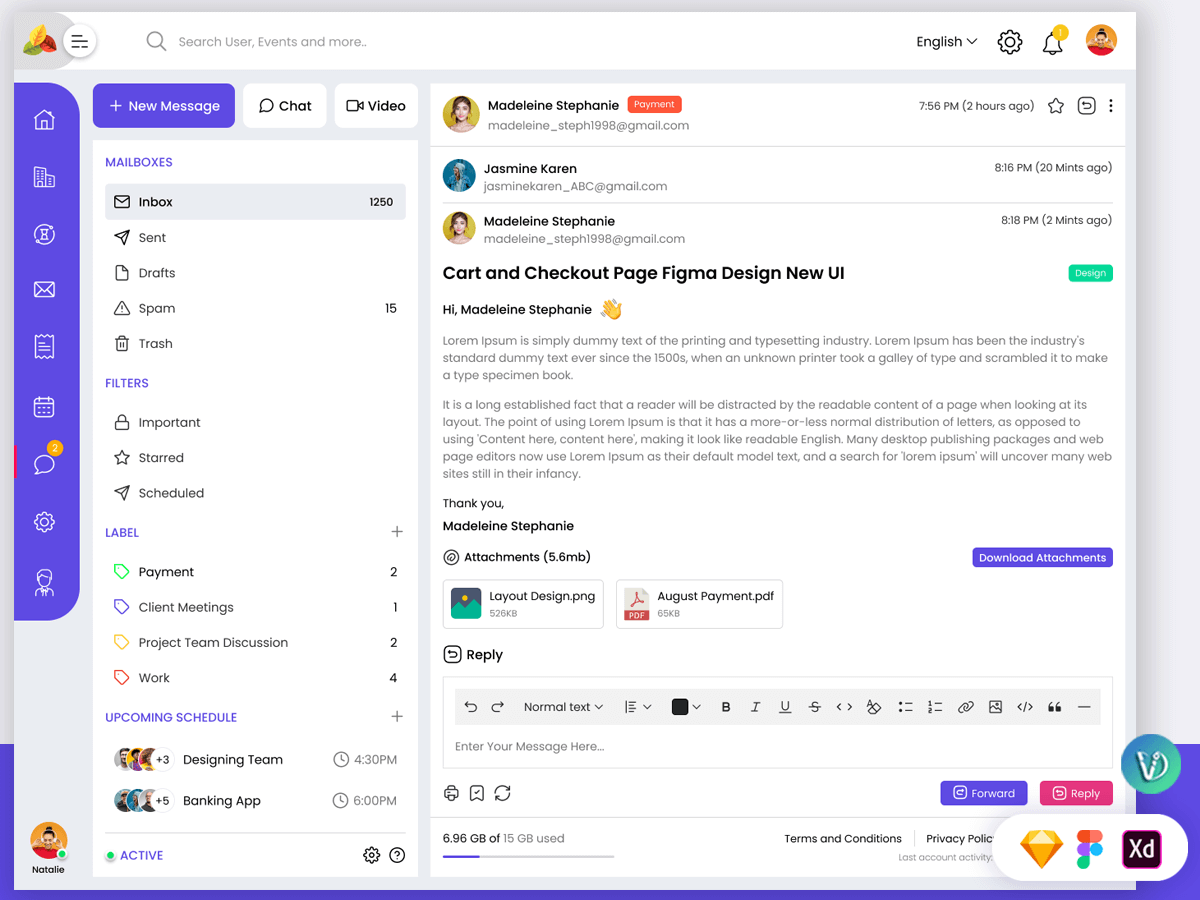Insert a blockquote in the reply

coord(1054,707)
